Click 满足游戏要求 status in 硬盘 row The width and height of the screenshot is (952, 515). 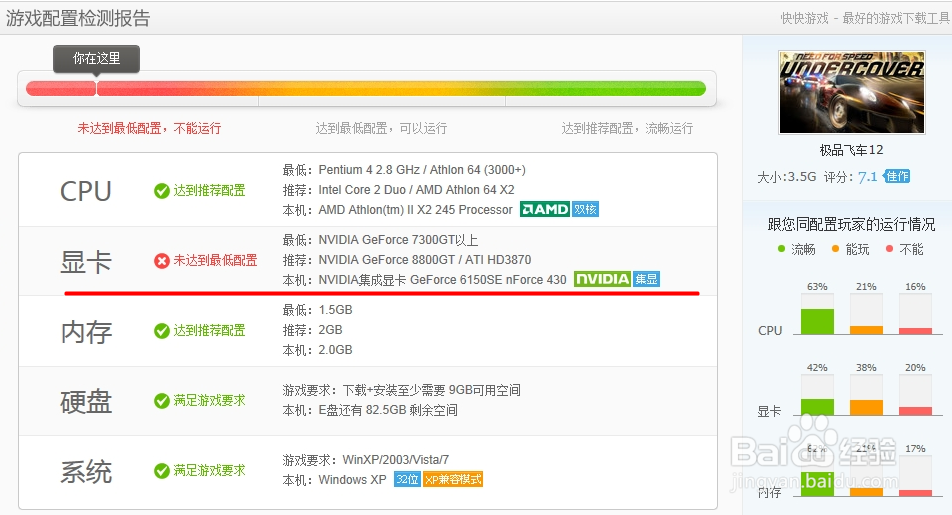tap(209, 400)
